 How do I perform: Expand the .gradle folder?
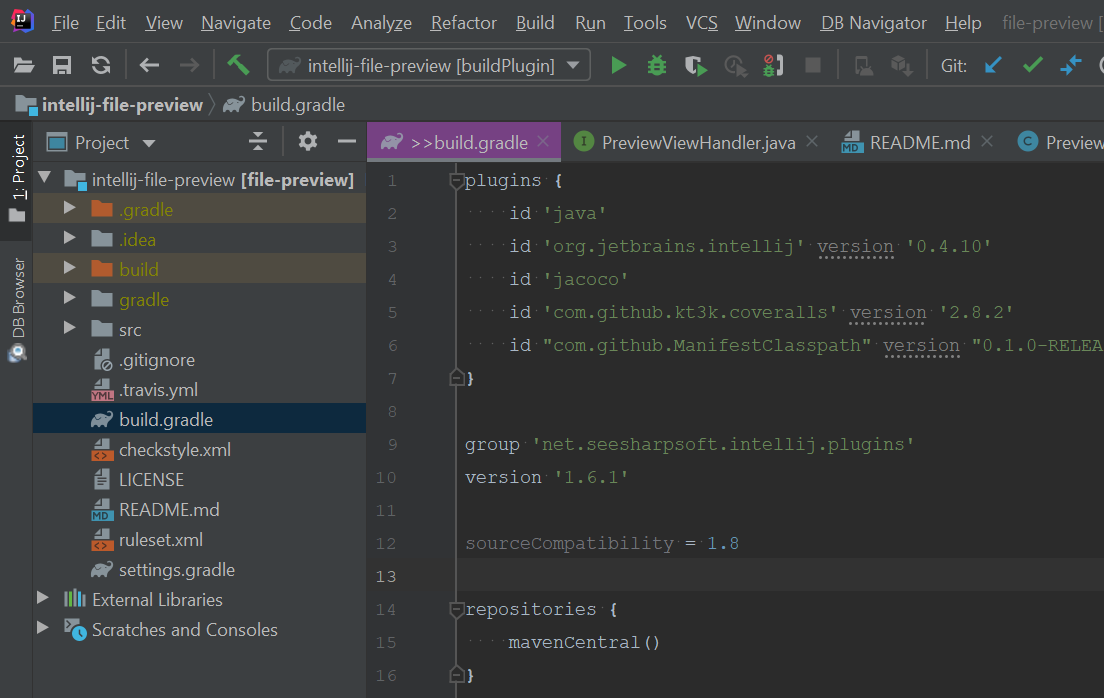point(69,208)
